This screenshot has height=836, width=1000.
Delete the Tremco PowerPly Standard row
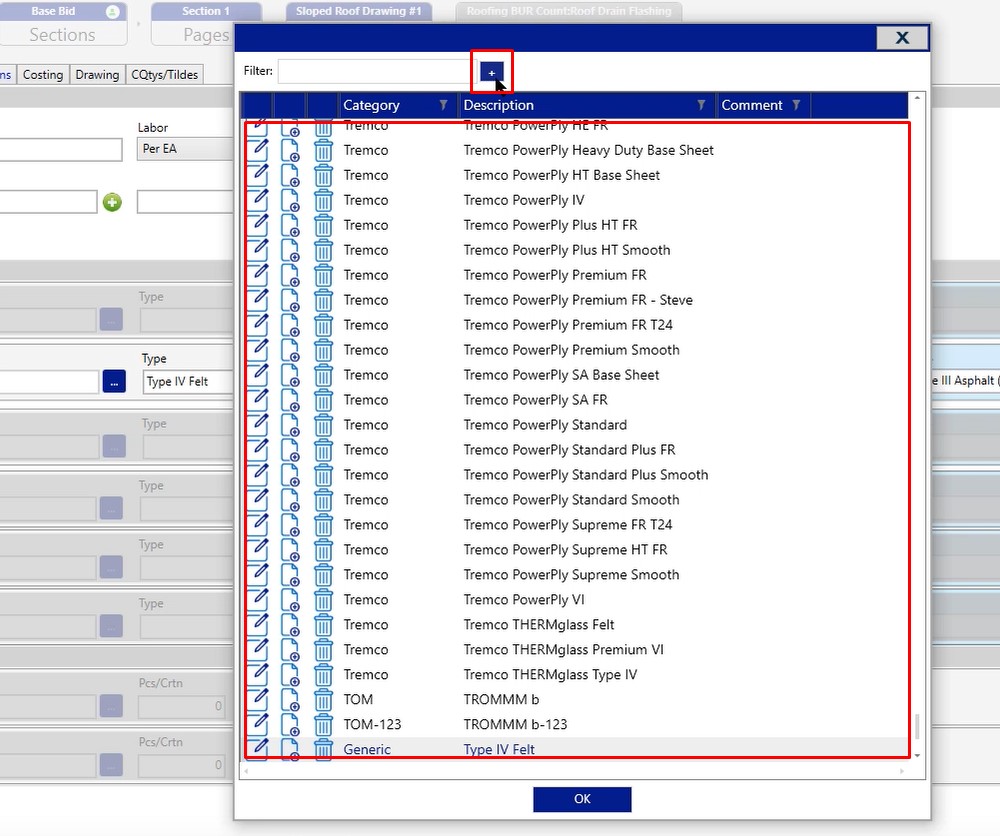tap(323, 425)
